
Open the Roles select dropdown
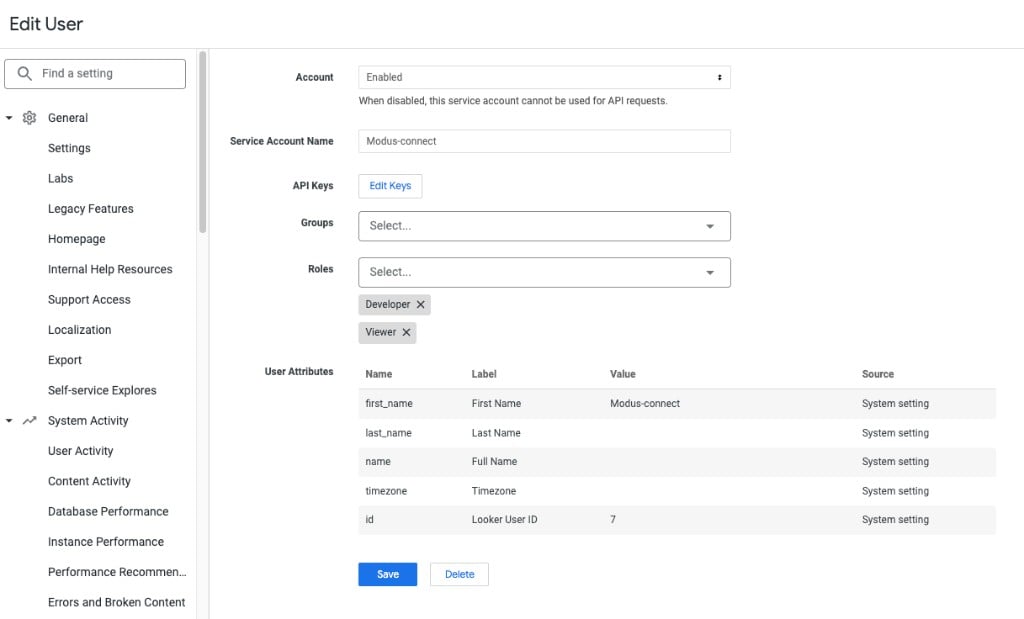click(544, 272)
